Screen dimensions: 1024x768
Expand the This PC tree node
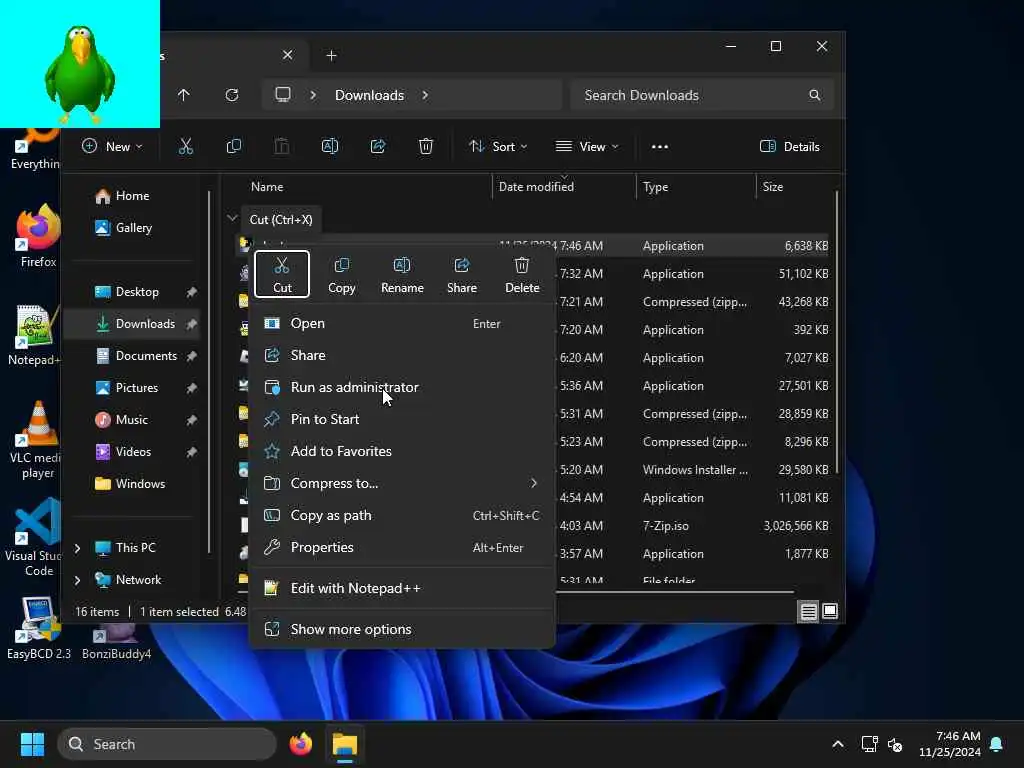click(x=78, y=548)
